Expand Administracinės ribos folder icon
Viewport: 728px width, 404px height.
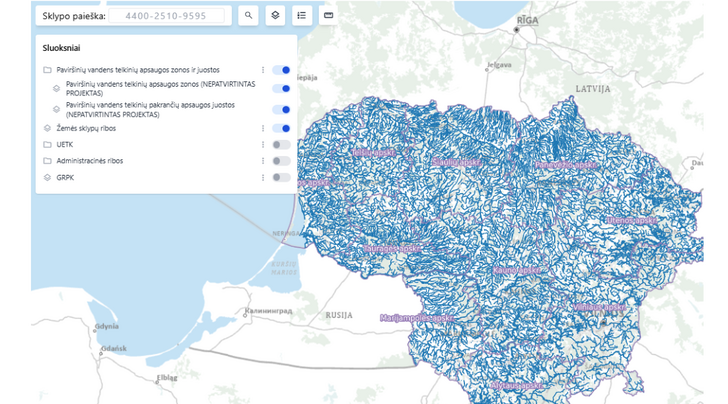click(47, 161)
